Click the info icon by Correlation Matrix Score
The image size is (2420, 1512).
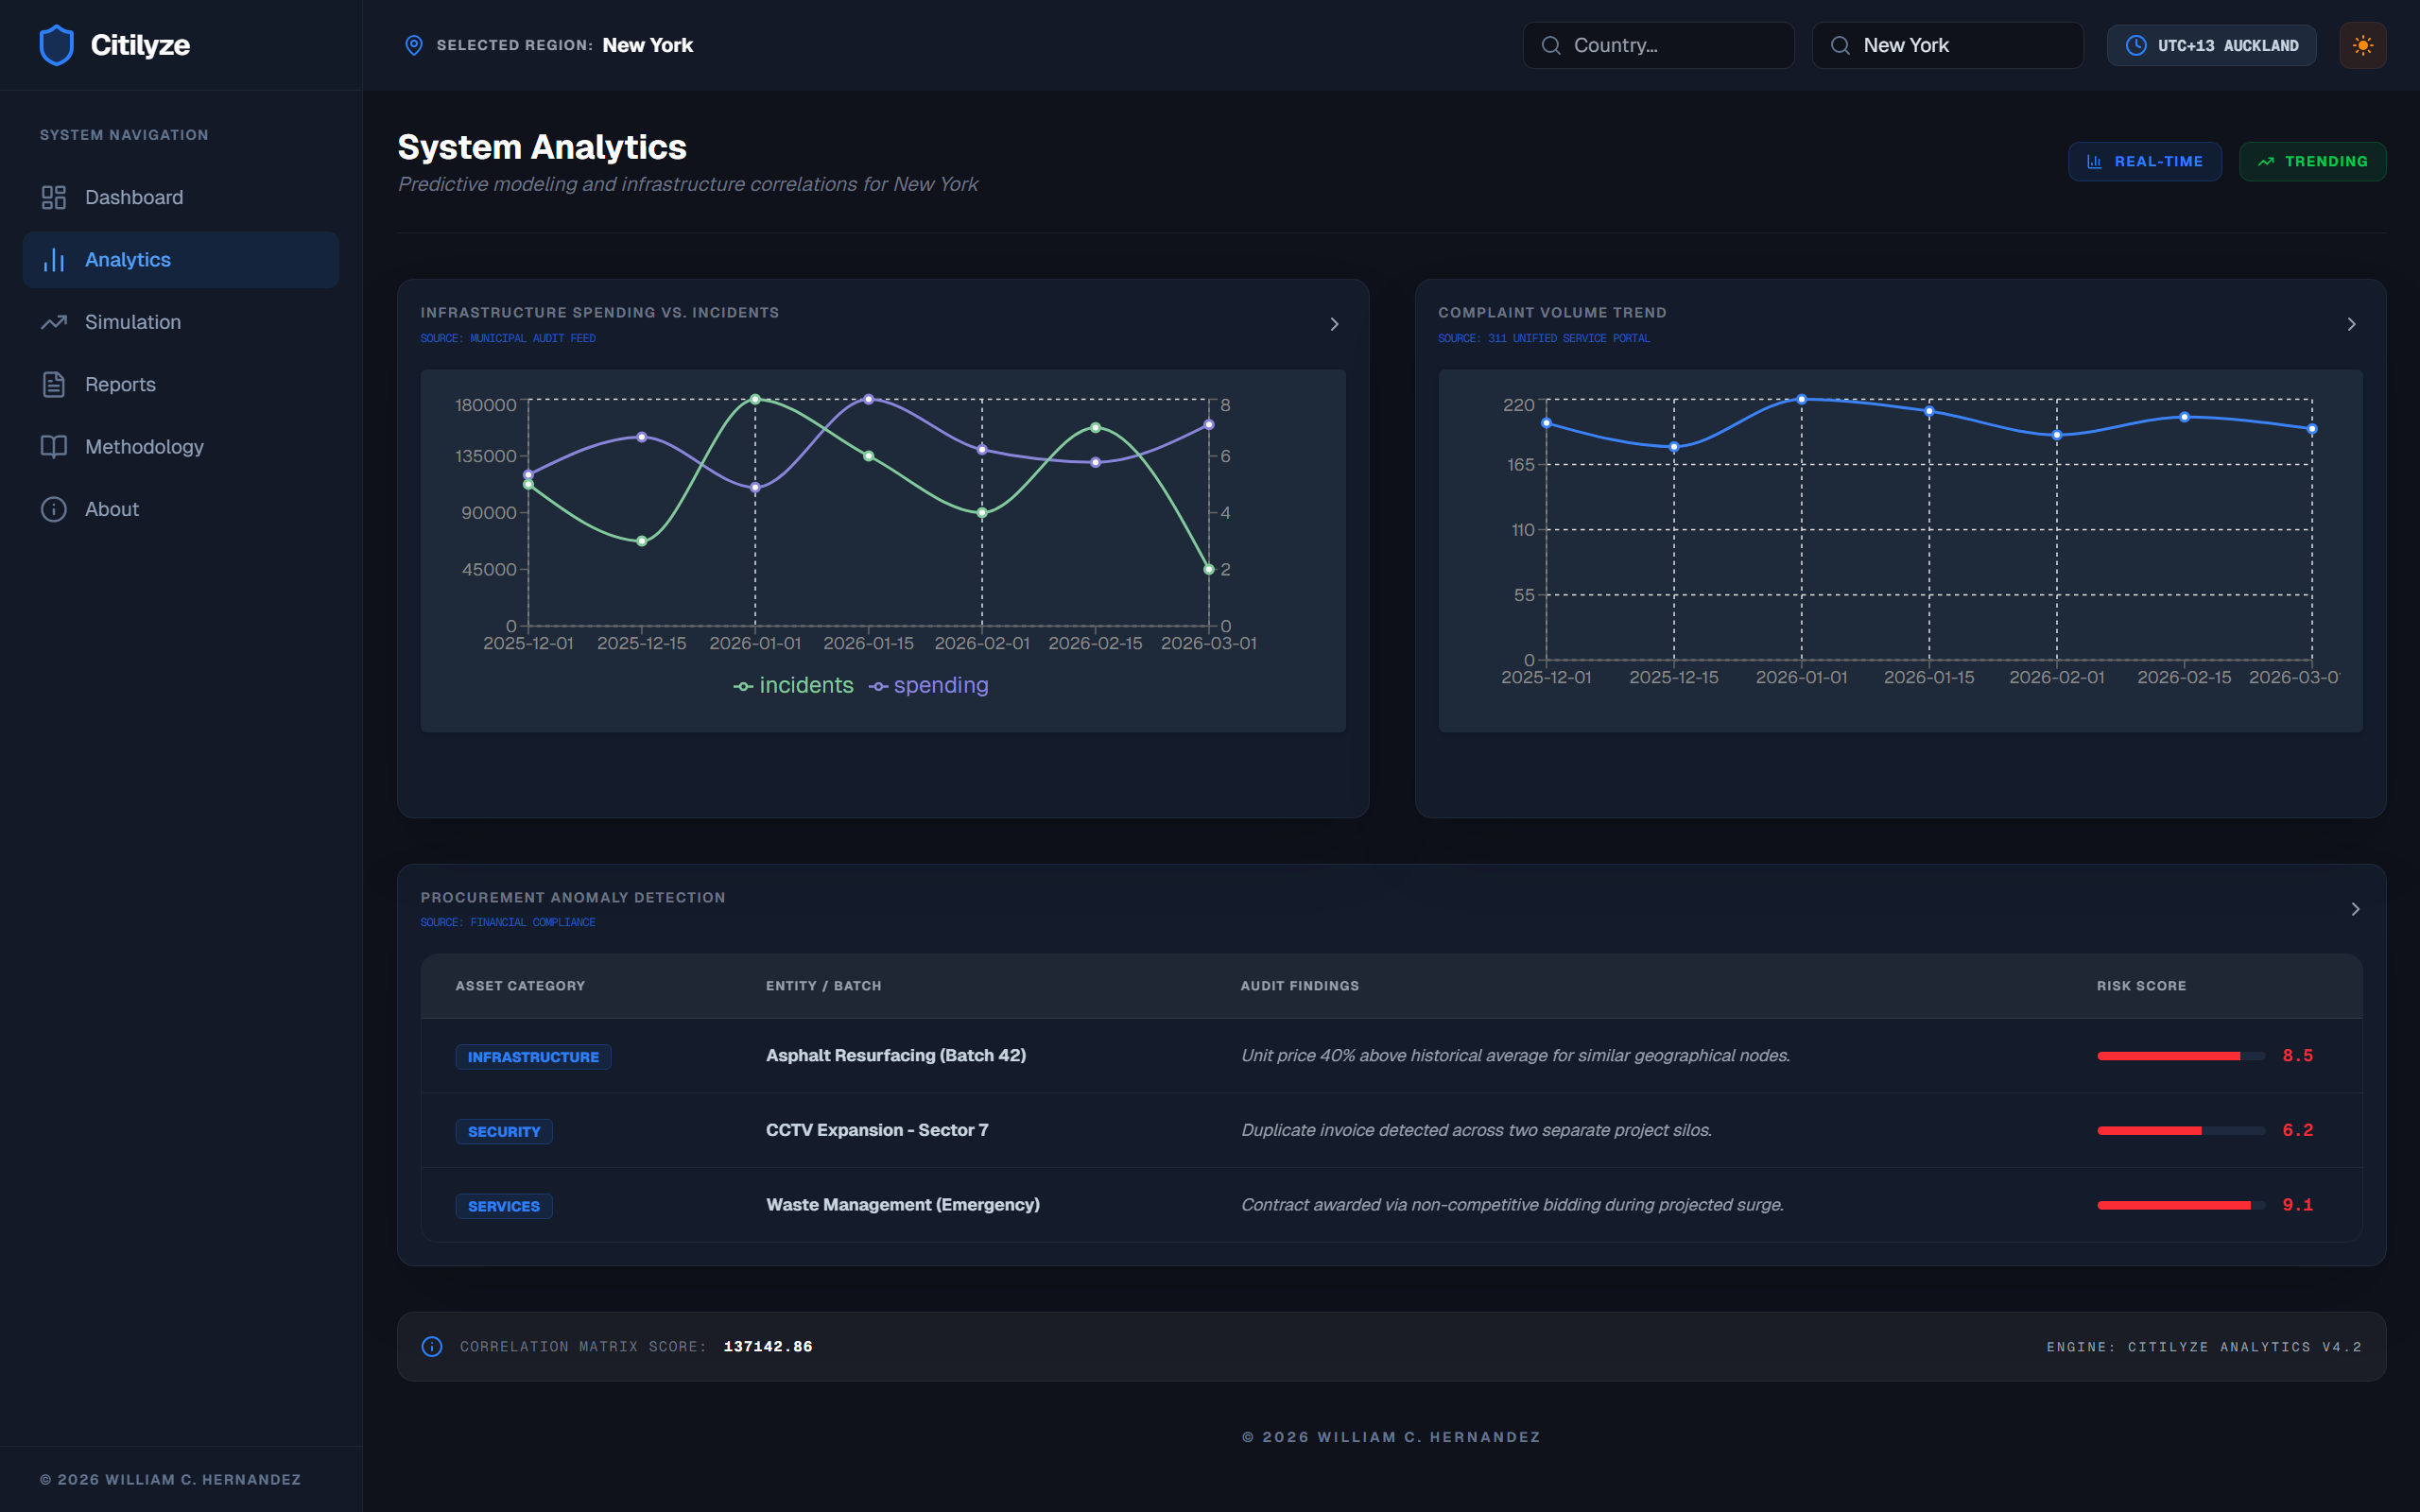tap(432, 1347)
